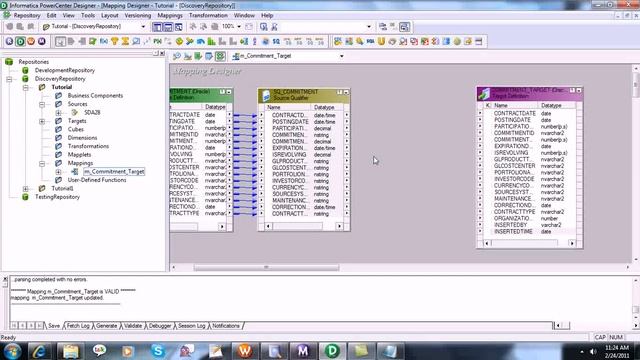Collapse the Tutorial folder node
Viewport: 640px width, 360px height.
pyautogui.click(x=26, y=87)
